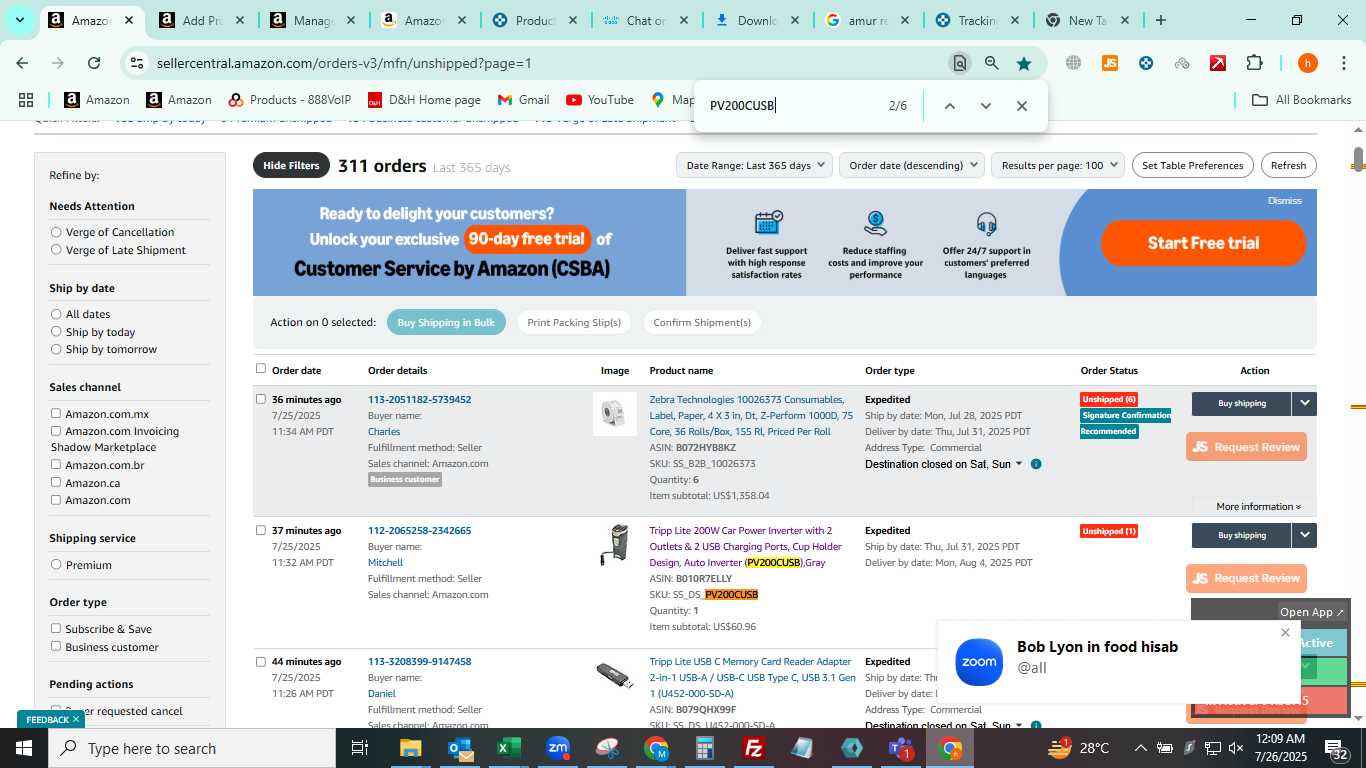Image resolution: width=1366 pixels, height=768 pixels.
Task: Open Order date (descending) sort dropdown
Action: (x=912, y=165)
